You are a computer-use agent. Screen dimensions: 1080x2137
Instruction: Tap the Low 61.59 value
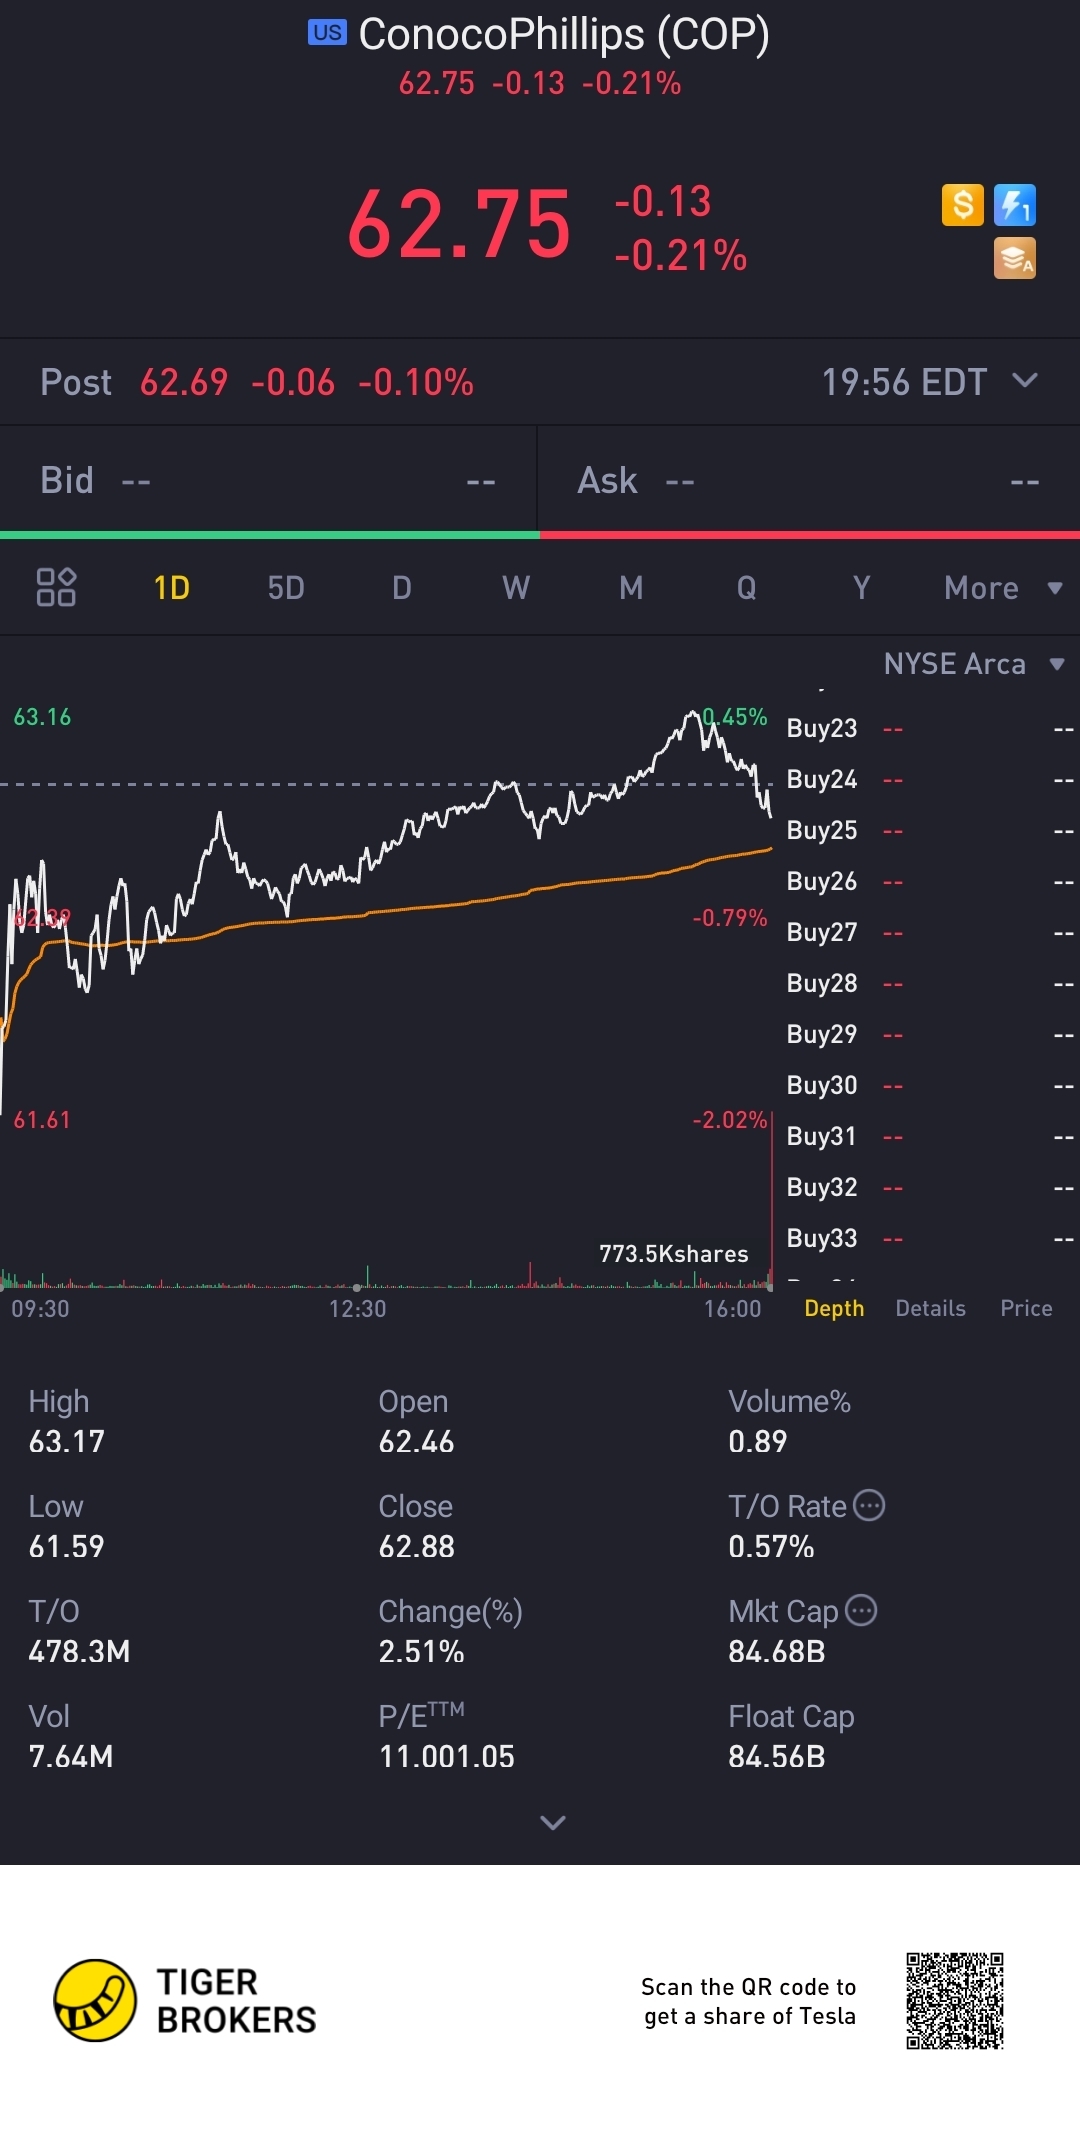click(67, 1546)
